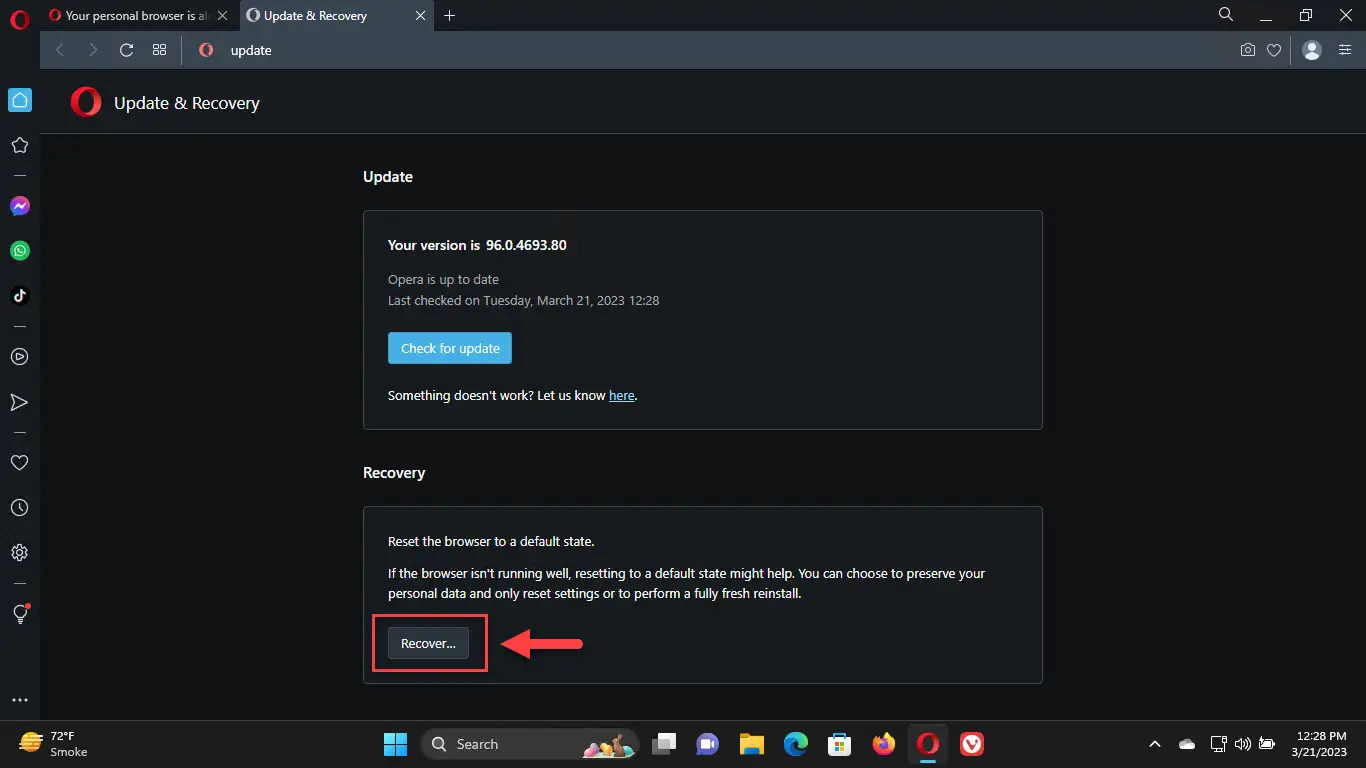Click the Opera icon in the page header
Viewport: 1366px width, 768px height.
(86, 102)
